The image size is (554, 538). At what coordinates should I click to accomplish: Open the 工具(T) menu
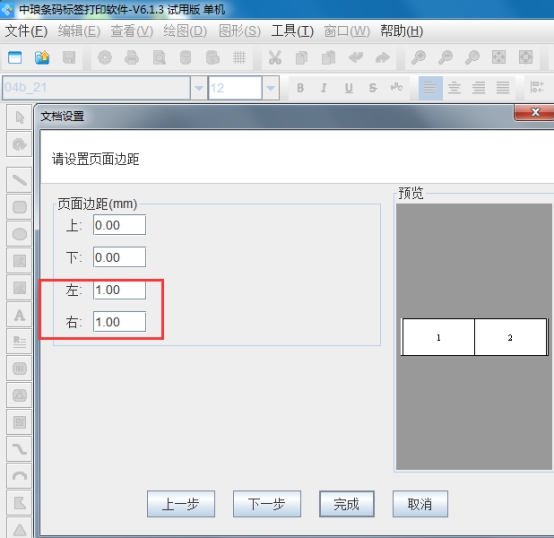(x=293, y=31)
